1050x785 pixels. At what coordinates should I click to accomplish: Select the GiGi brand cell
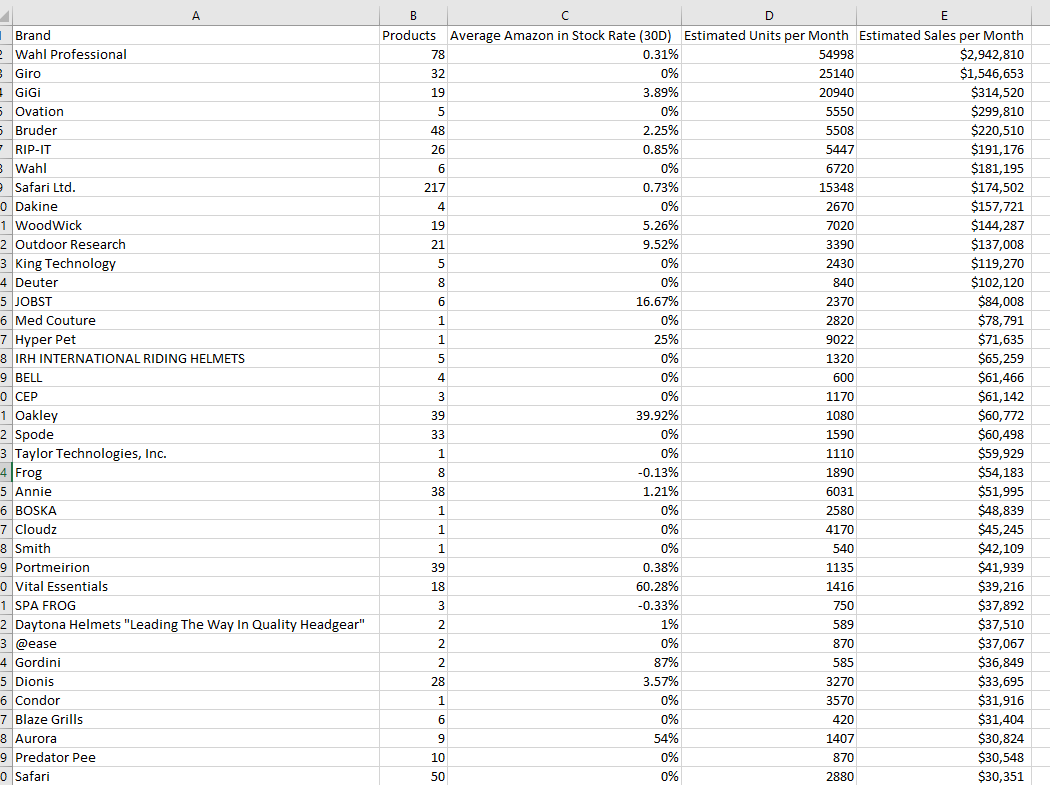pos(196,92)
